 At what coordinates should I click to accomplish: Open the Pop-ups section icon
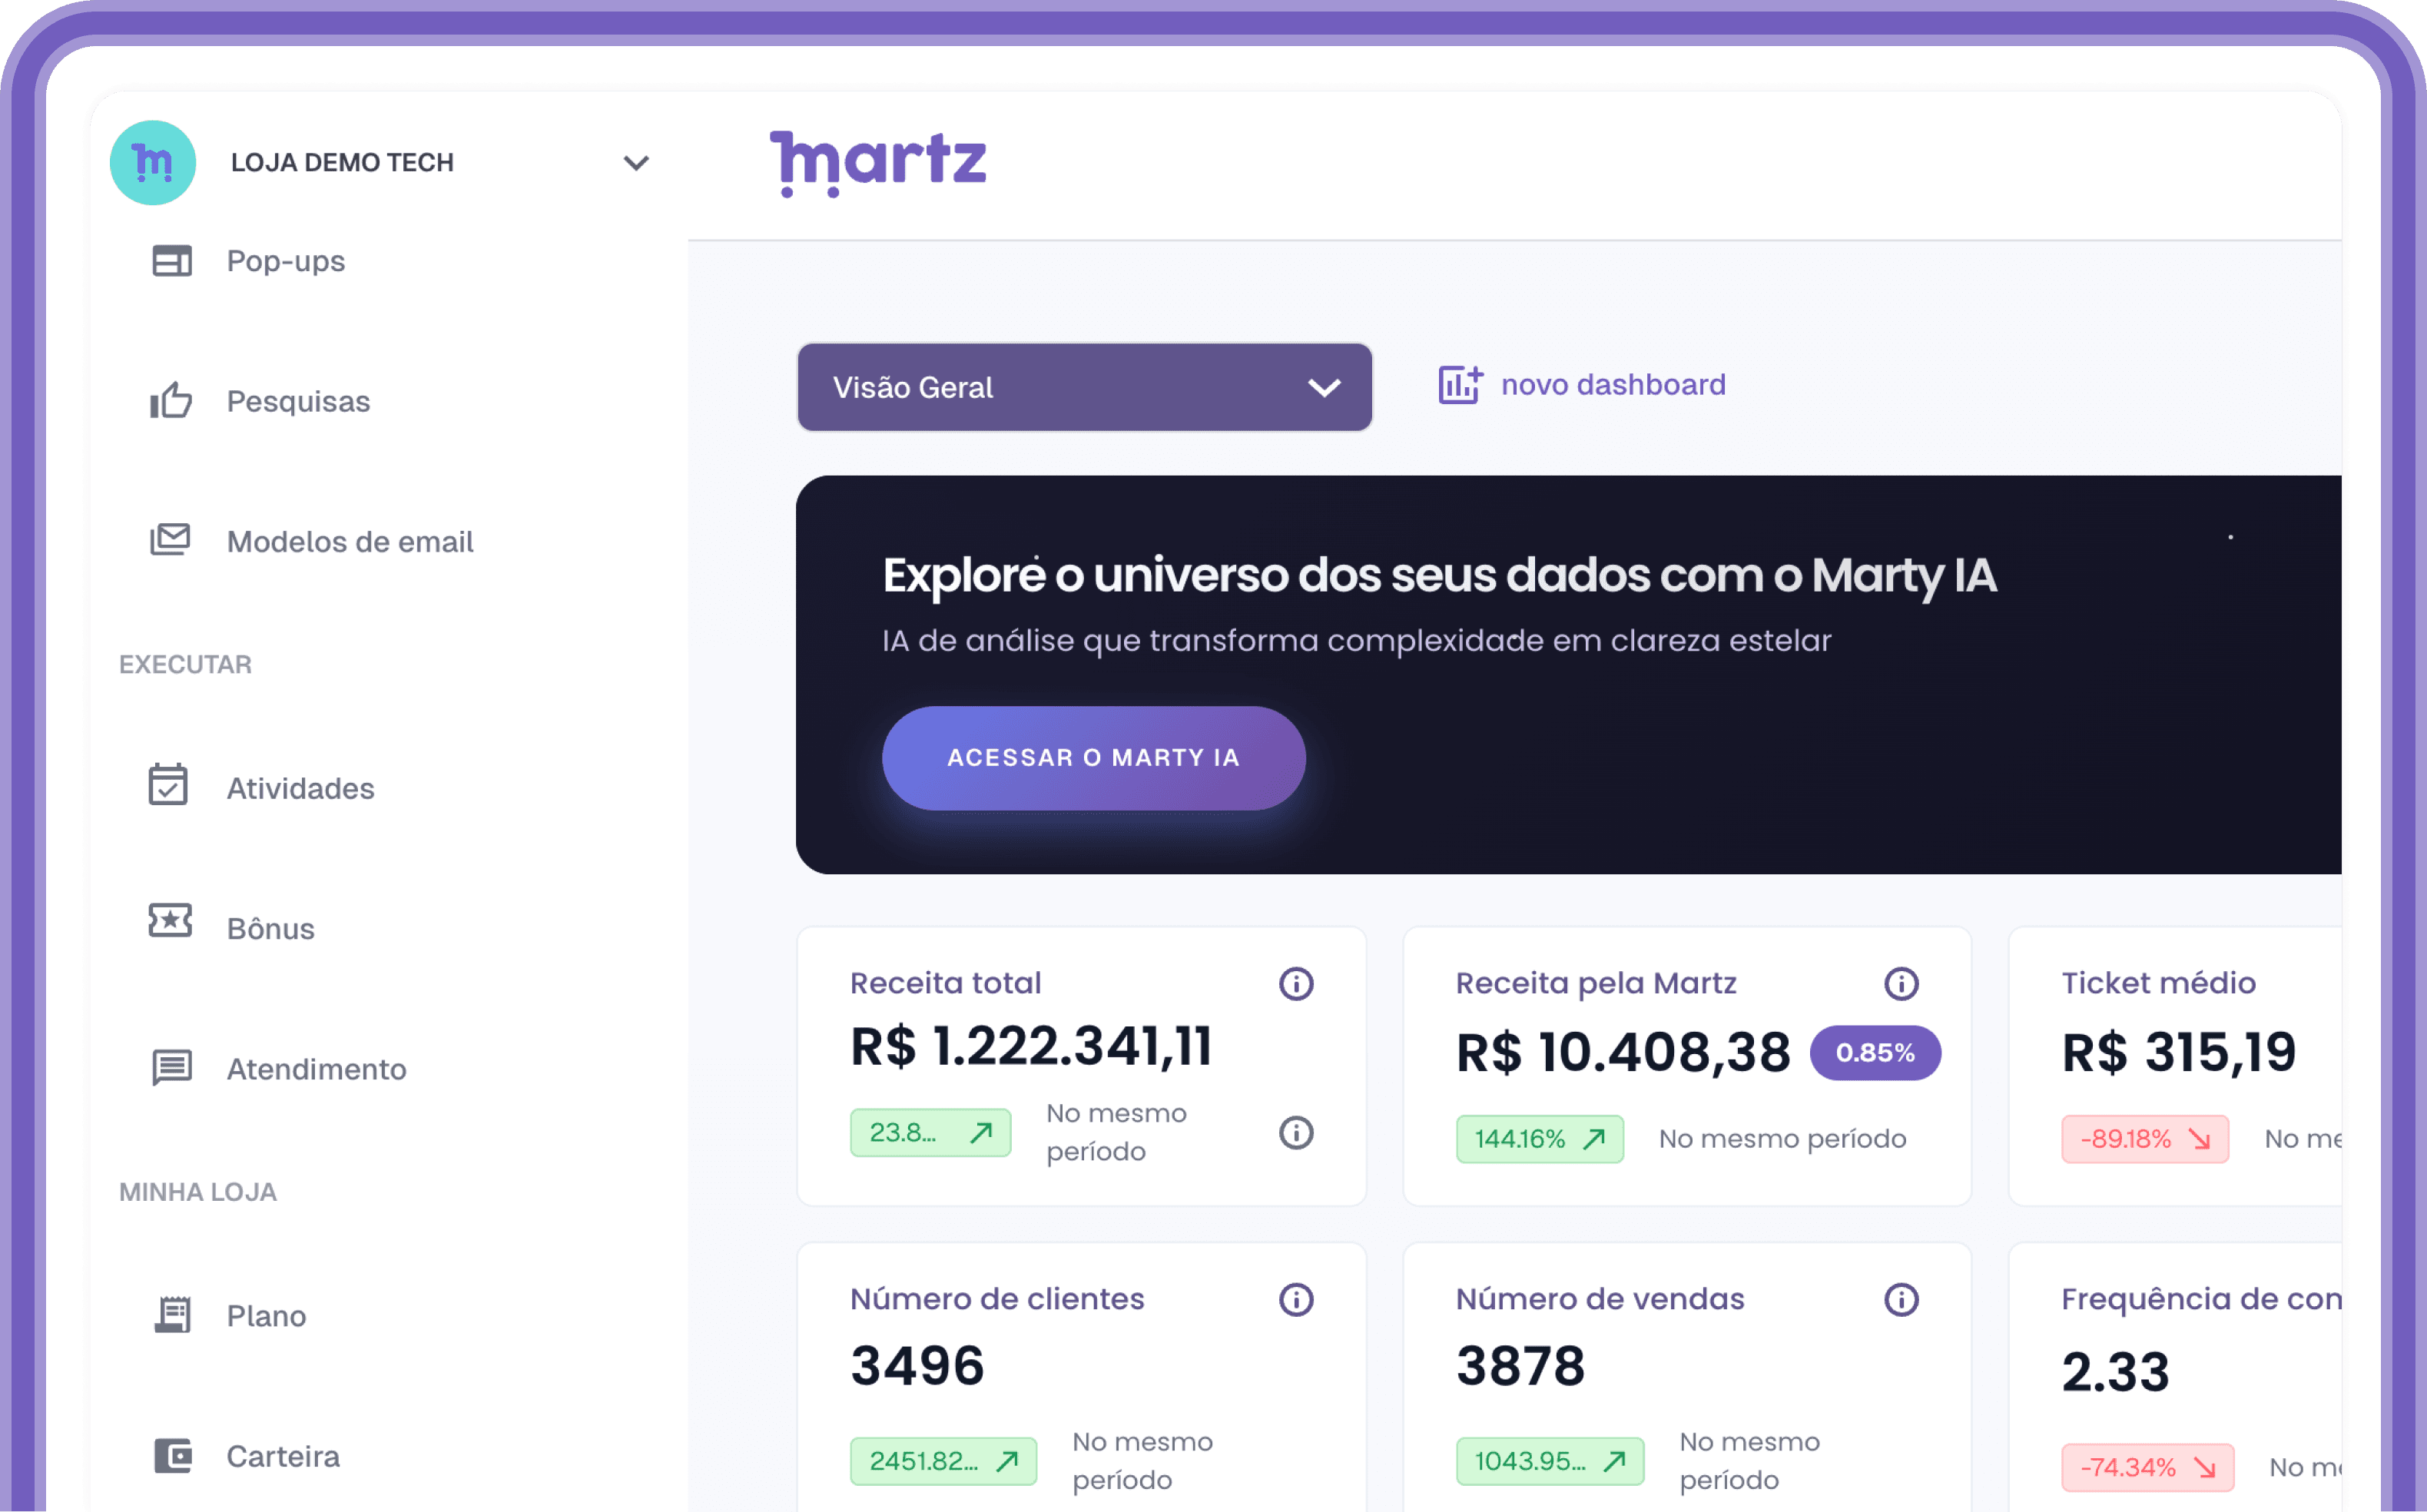coord(171,261)
